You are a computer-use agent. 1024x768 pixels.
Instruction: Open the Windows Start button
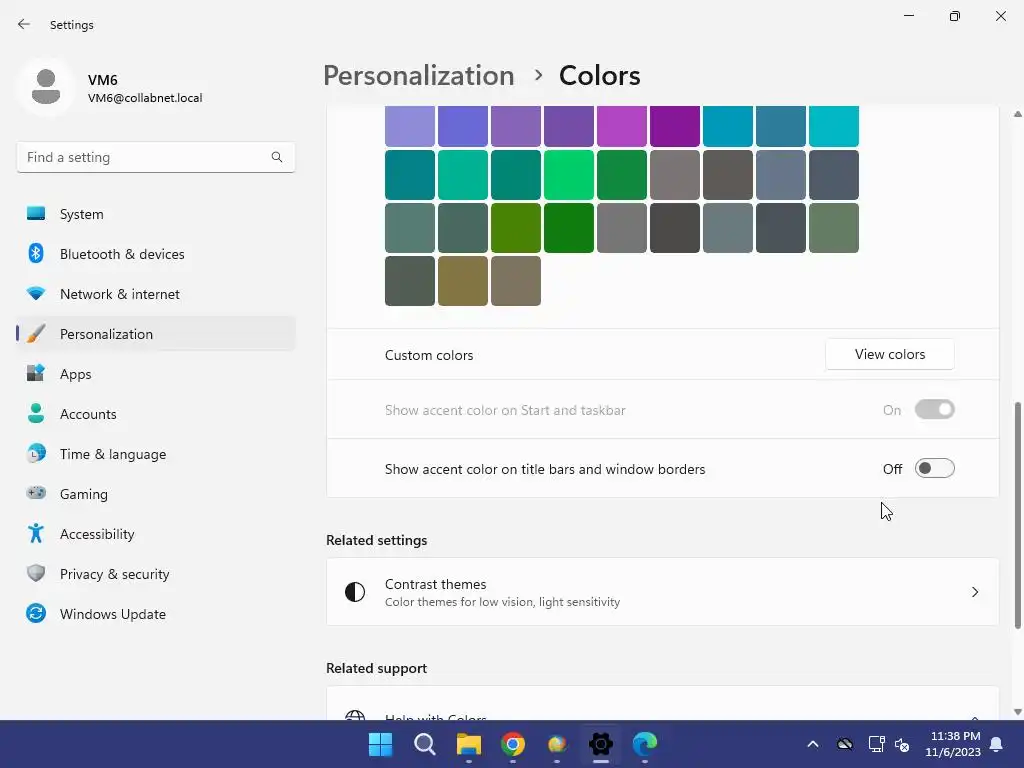coord(381,744)
